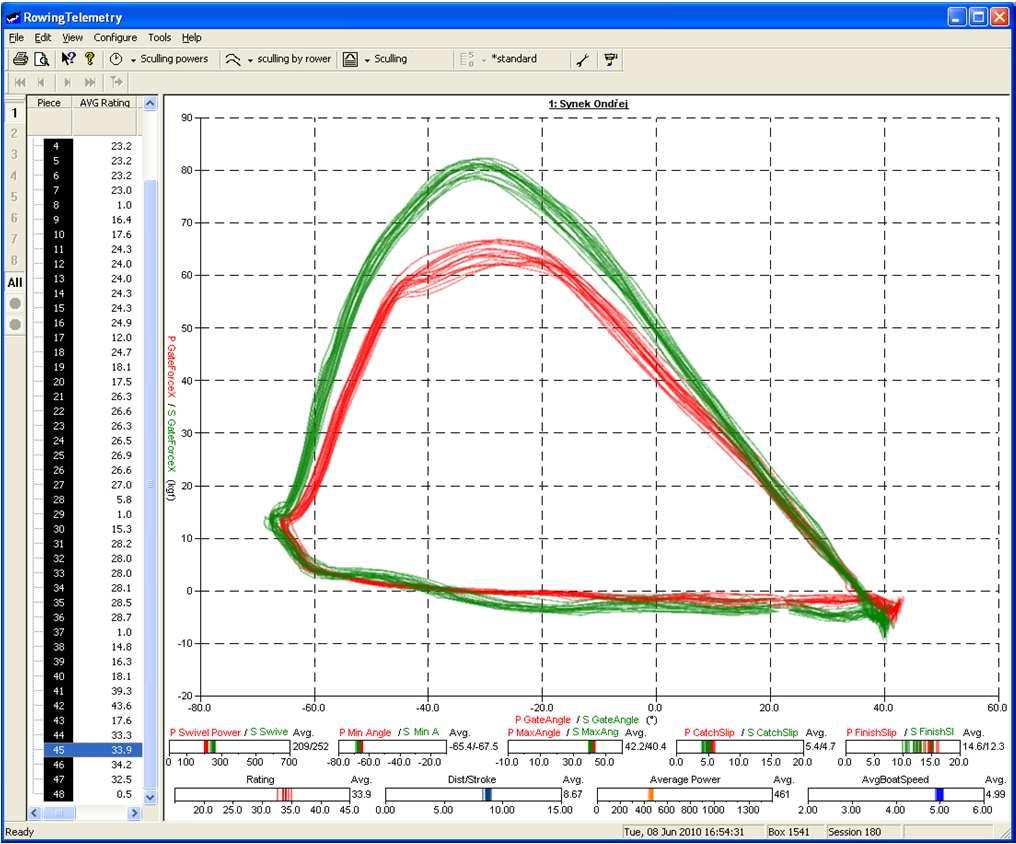Viewport: 1016px width, 844px height.
Task: Click the scale icon beside *standard
Action: (x=467, y=59)
